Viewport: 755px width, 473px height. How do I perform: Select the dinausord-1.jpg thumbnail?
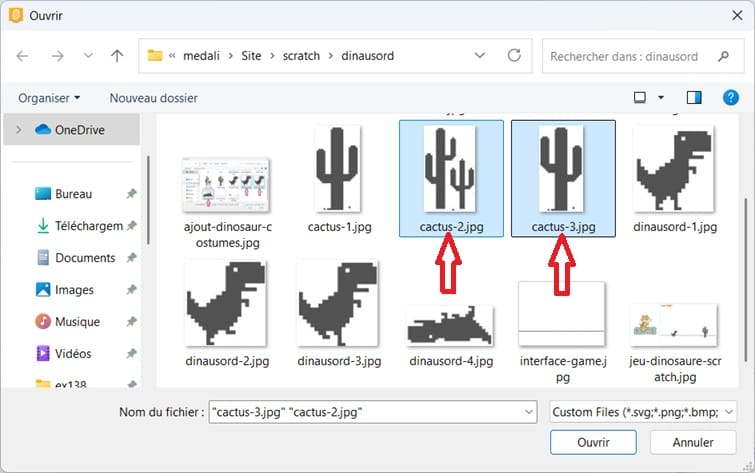point(674,169)
